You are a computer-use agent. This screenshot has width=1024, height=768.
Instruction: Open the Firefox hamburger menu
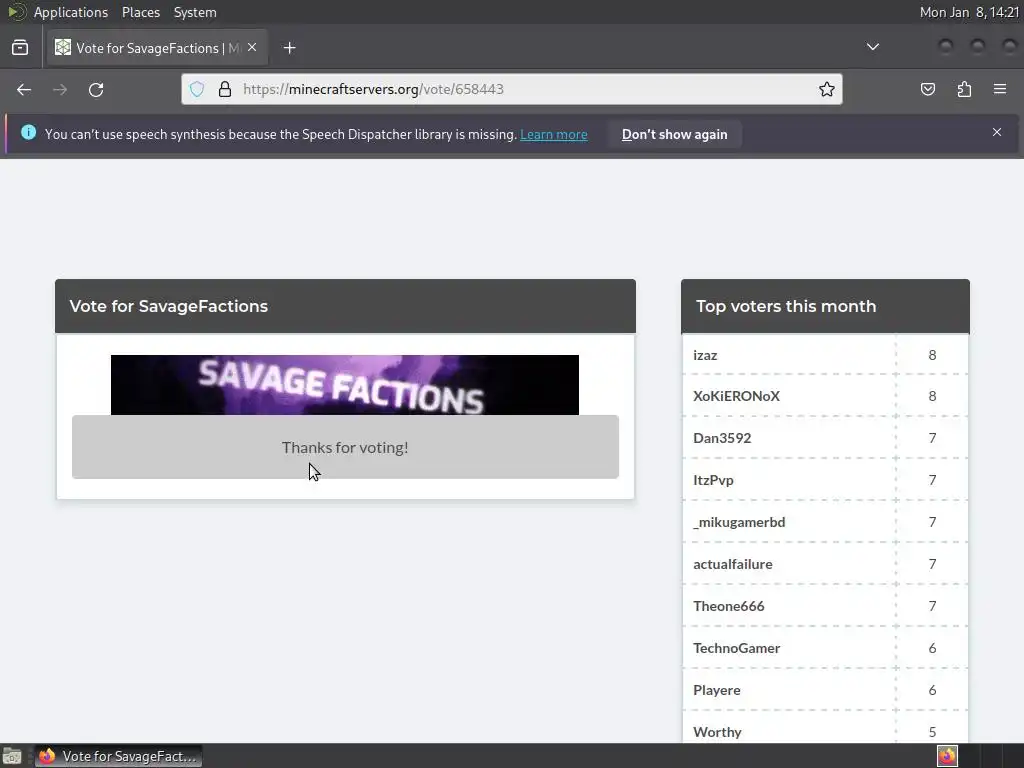1000,89
